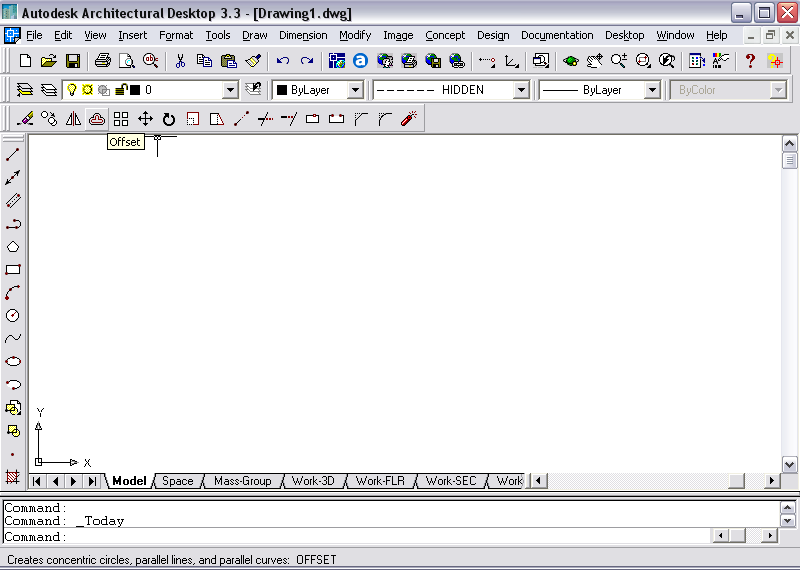
Task: Open the ByLayer color dropdown
Action: tap(356, 90)
